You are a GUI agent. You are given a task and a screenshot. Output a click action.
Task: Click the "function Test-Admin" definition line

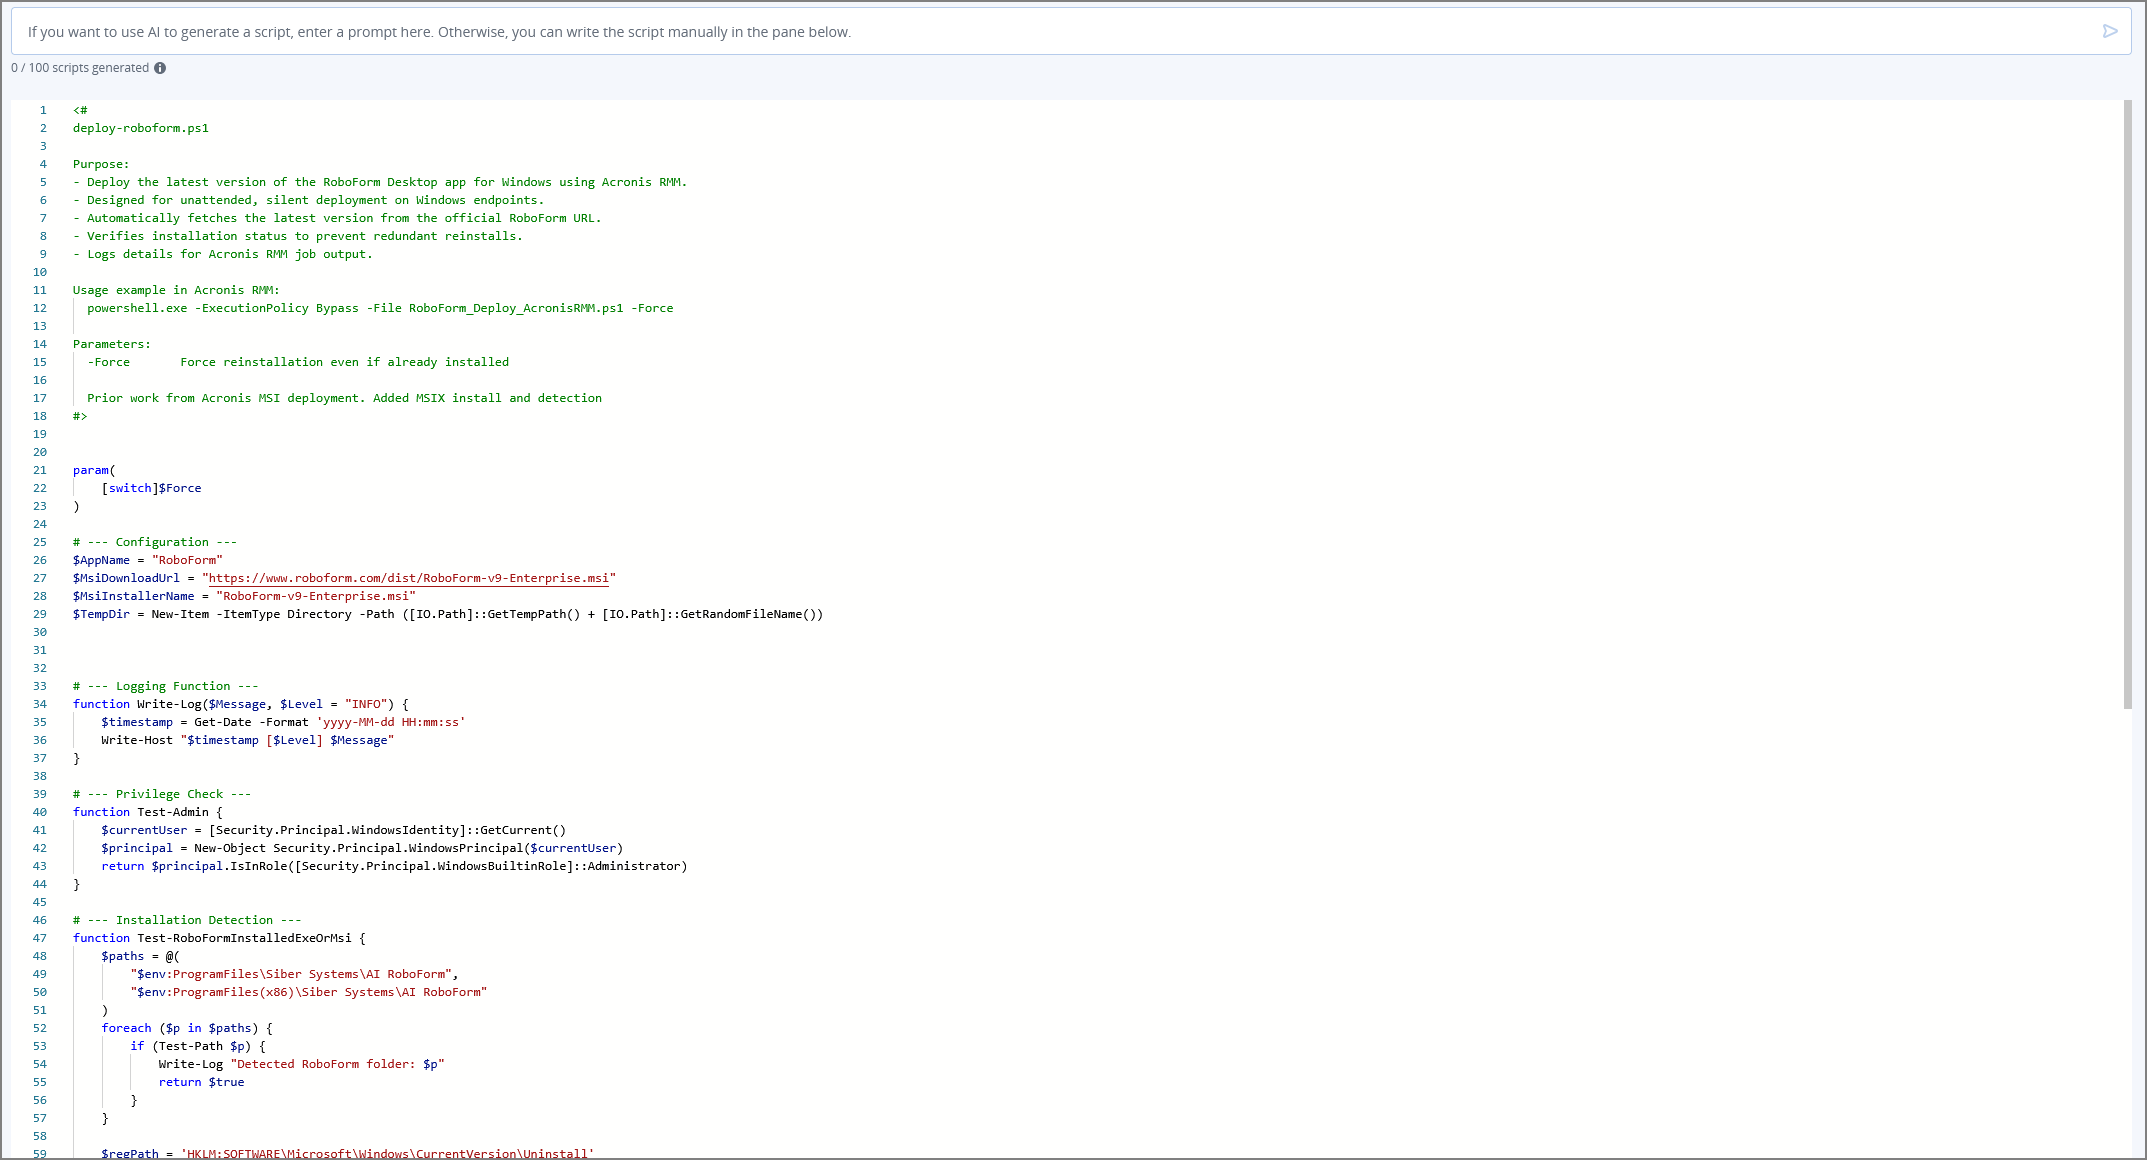coord(148,812)
